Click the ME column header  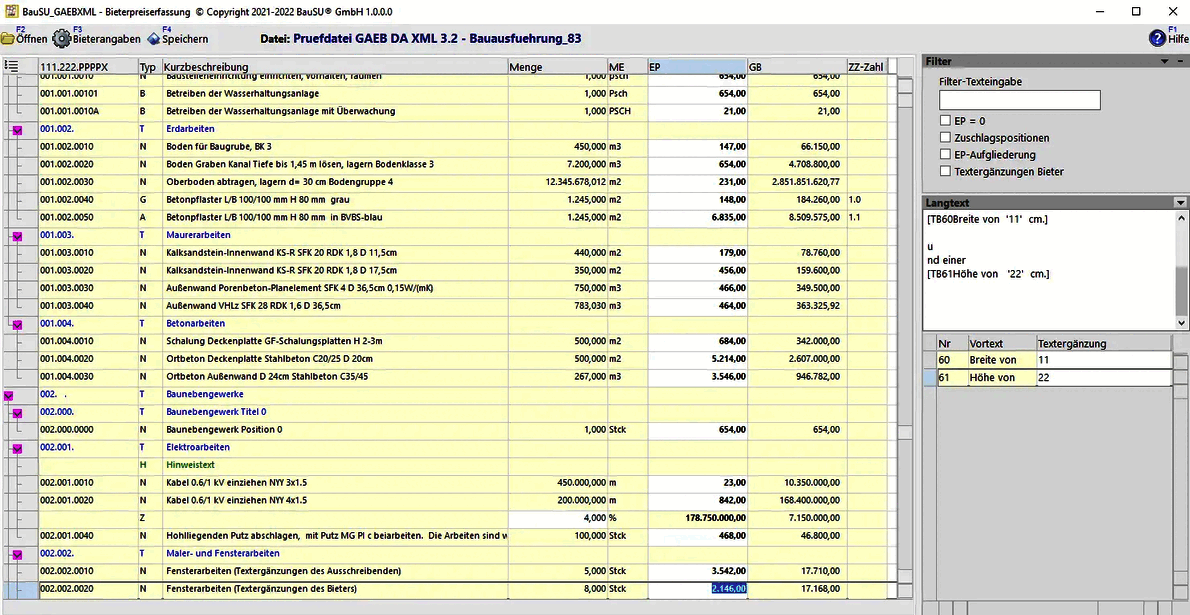[628, 67]
